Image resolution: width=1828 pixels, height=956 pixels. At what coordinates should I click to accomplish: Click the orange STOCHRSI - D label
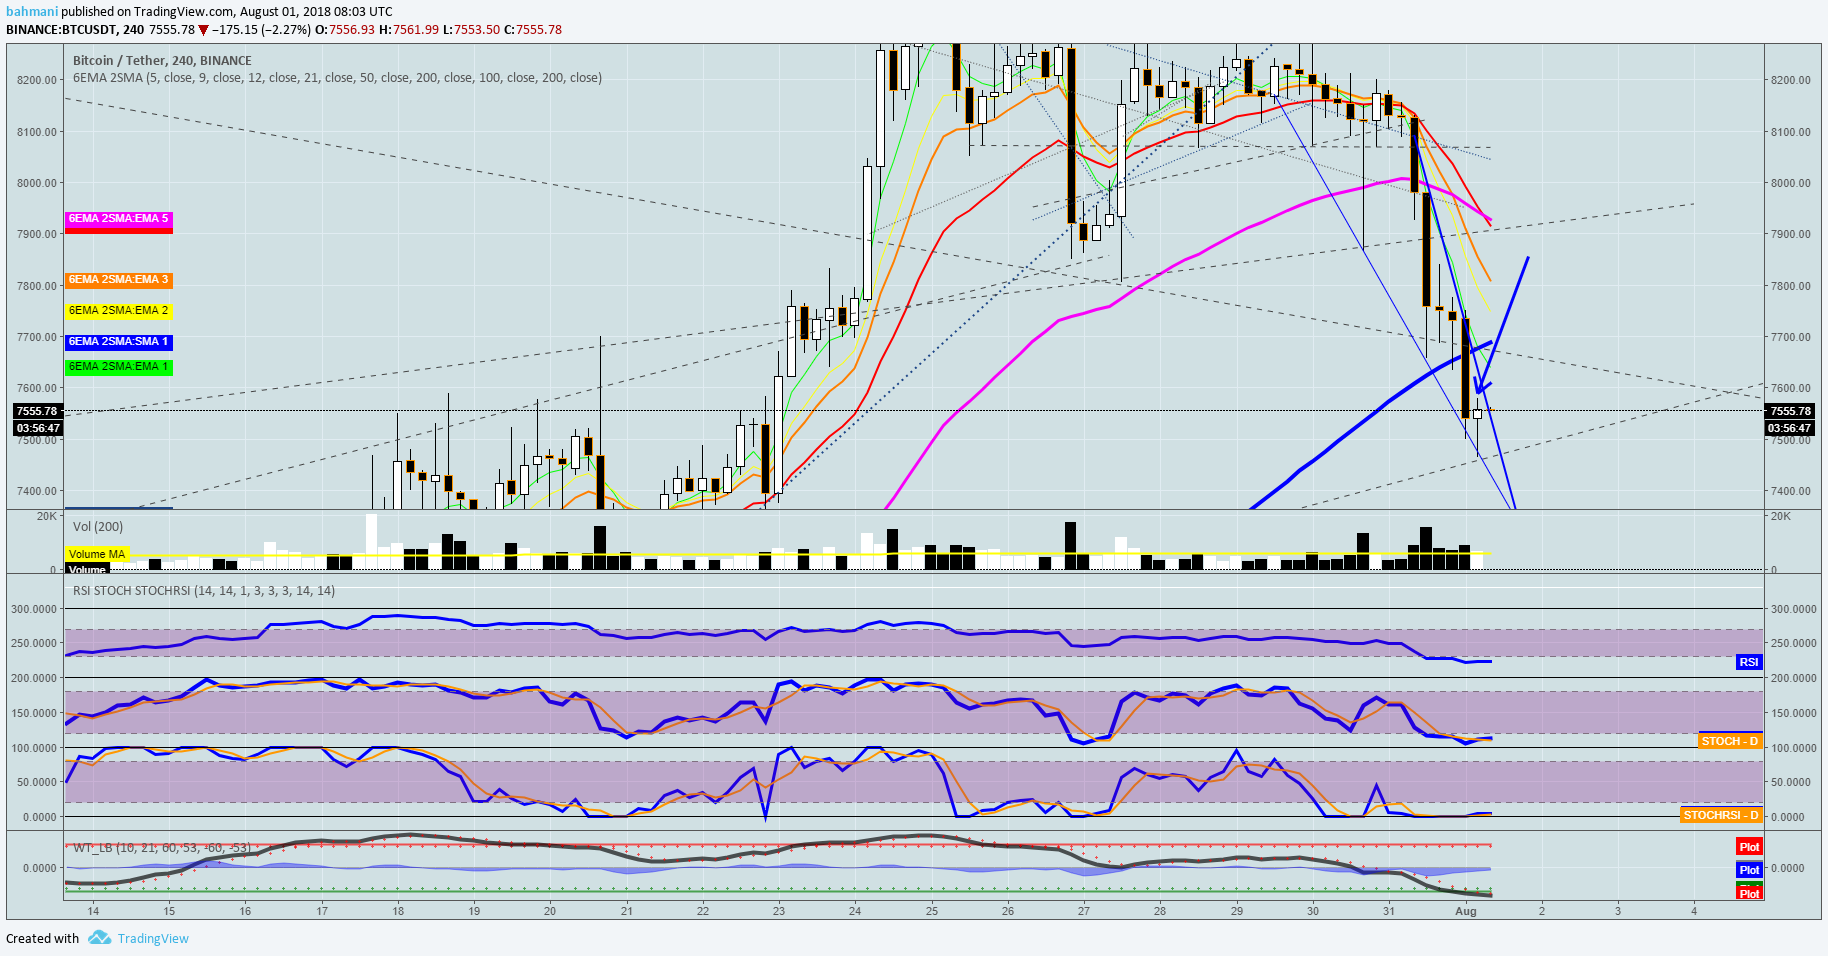(x=1721, y=815)
